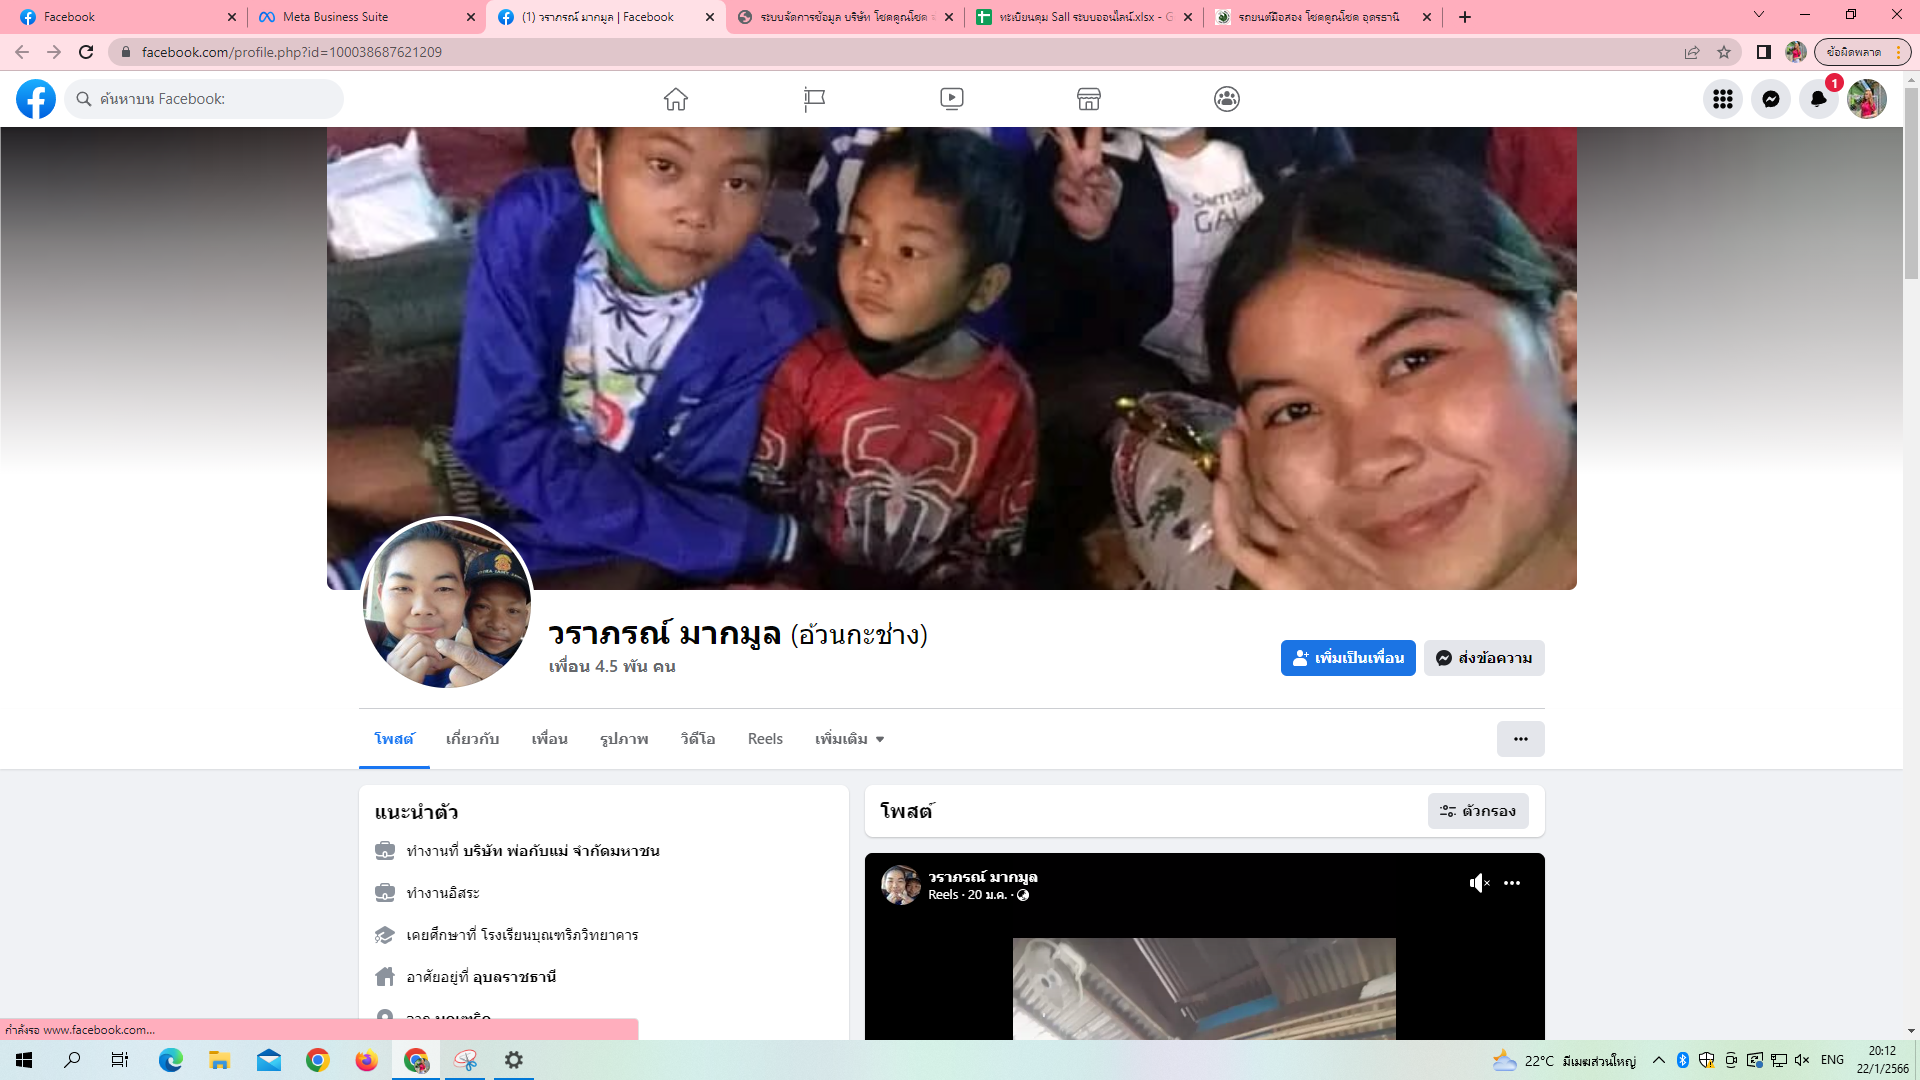Click the ส่งข้อความ button
Viewport: 1920px width, 1080px height.
coord(1484,658)
